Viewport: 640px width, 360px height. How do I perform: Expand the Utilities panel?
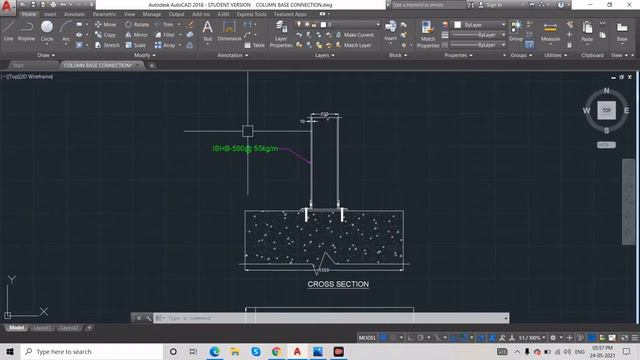556,55
